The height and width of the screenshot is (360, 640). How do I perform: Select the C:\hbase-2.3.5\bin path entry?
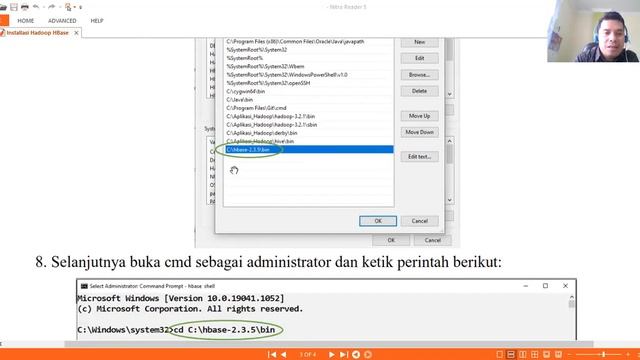pos(309,150)
